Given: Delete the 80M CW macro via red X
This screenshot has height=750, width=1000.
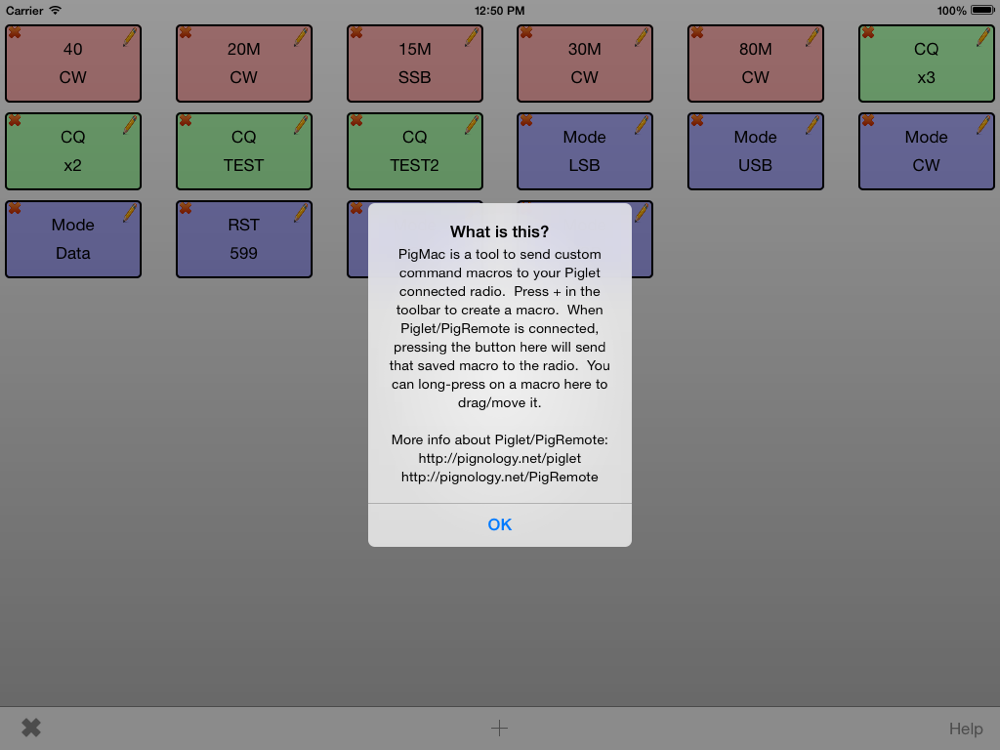Looking at the screenshot, I should click(x=697, y=33).
